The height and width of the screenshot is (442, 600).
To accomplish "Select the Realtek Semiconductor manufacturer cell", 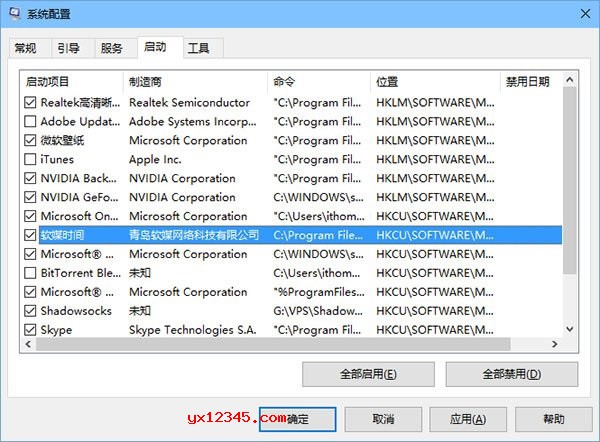I will 189,103.
